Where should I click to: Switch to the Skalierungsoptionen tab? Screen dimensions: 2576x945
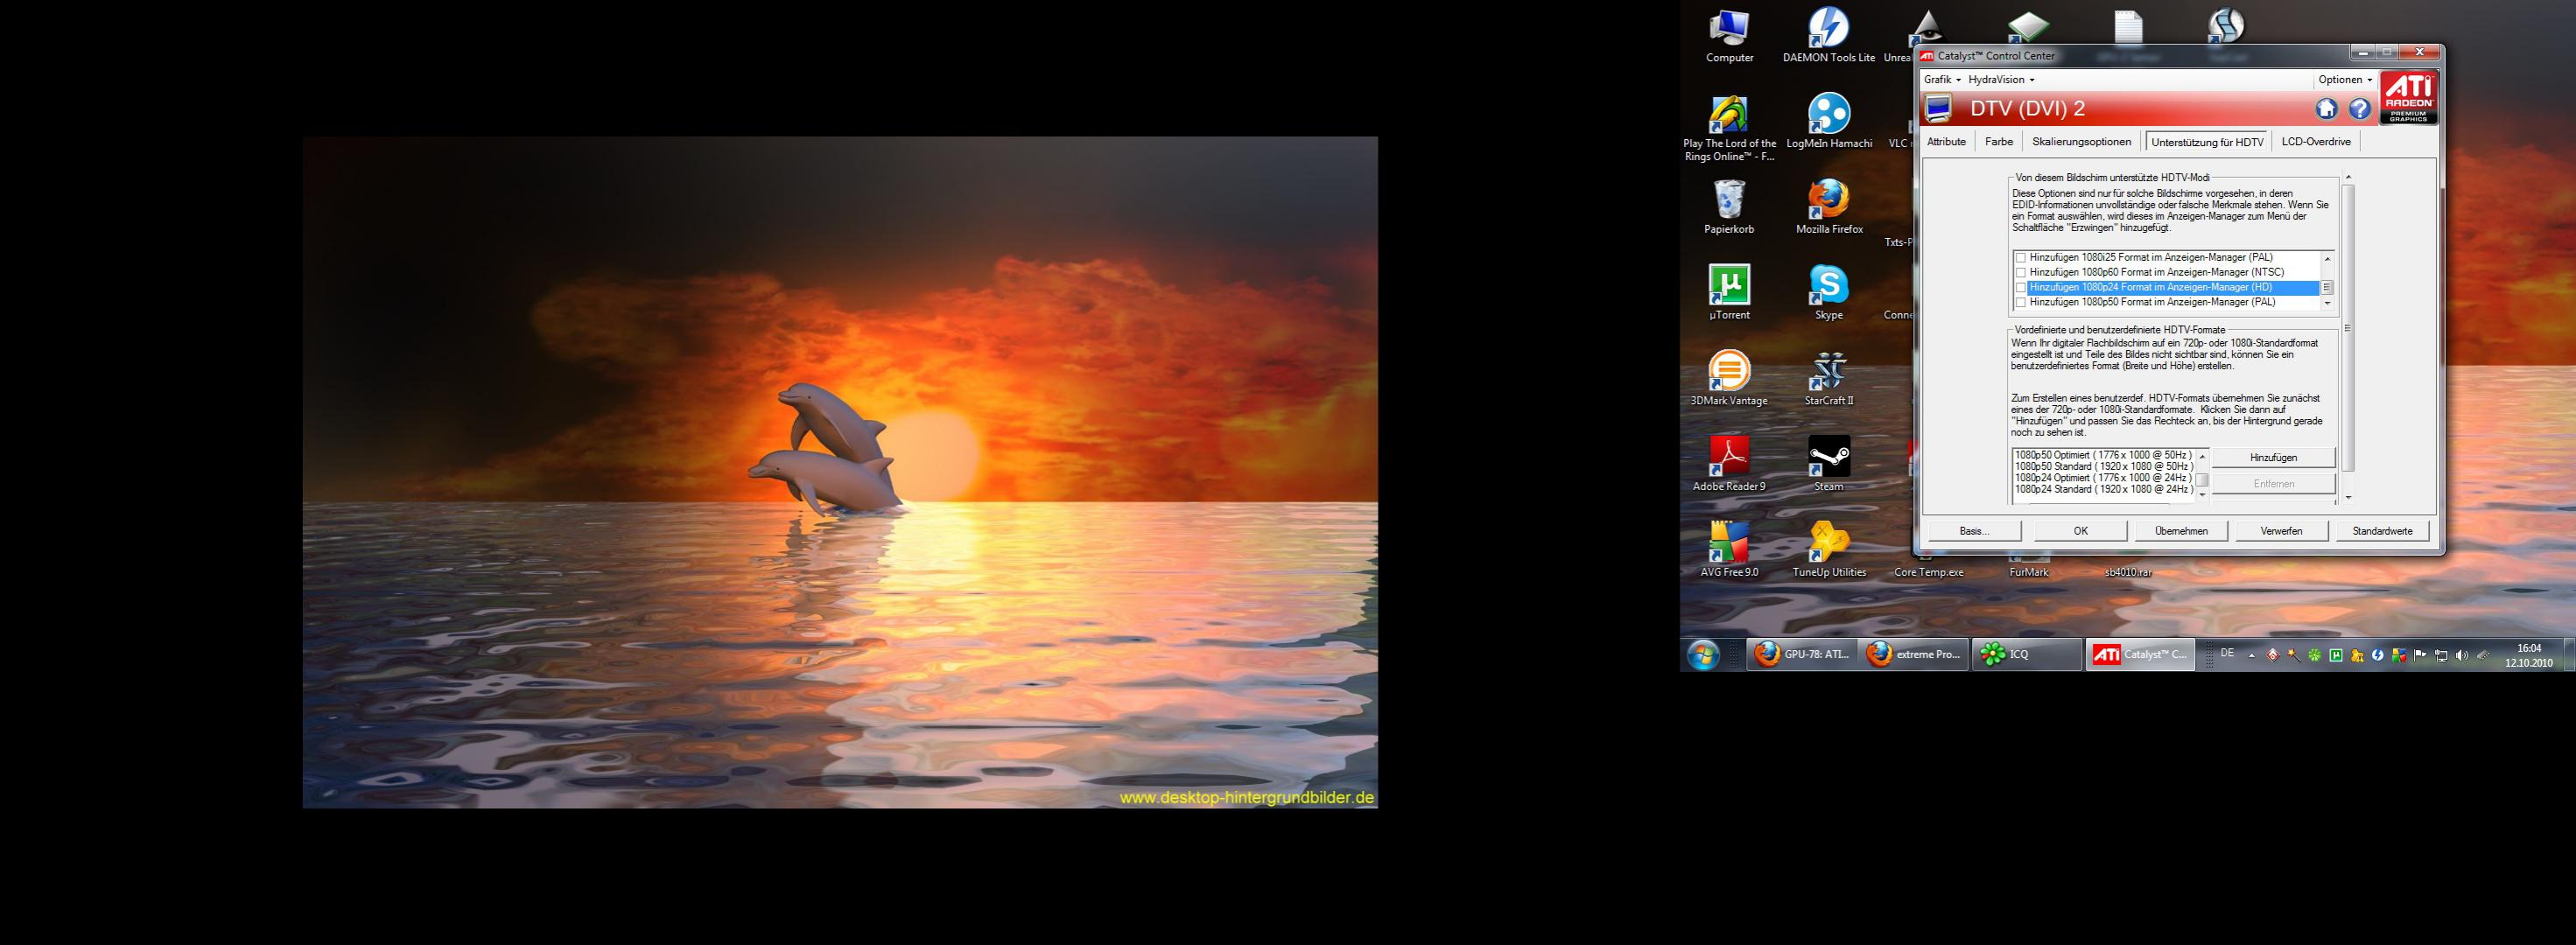(x=2081, y=142)
